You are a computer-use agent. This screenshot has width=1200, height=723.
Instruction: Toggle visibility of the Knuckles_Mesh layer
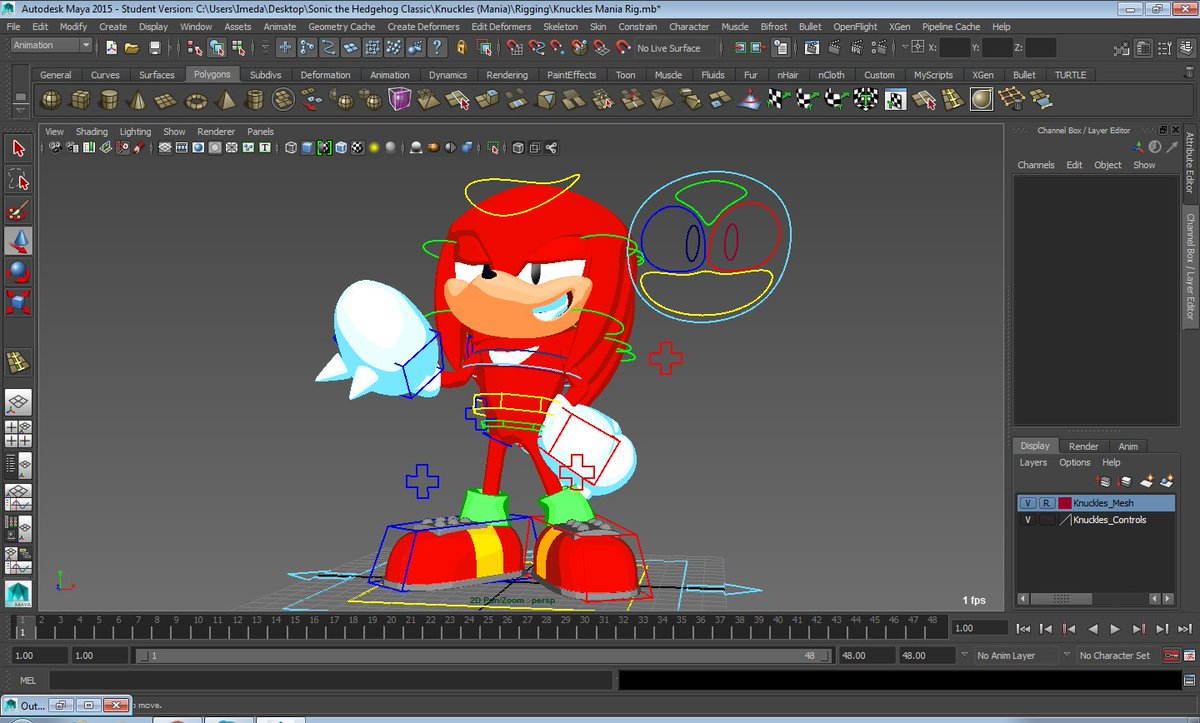(x=1028, y=503)
